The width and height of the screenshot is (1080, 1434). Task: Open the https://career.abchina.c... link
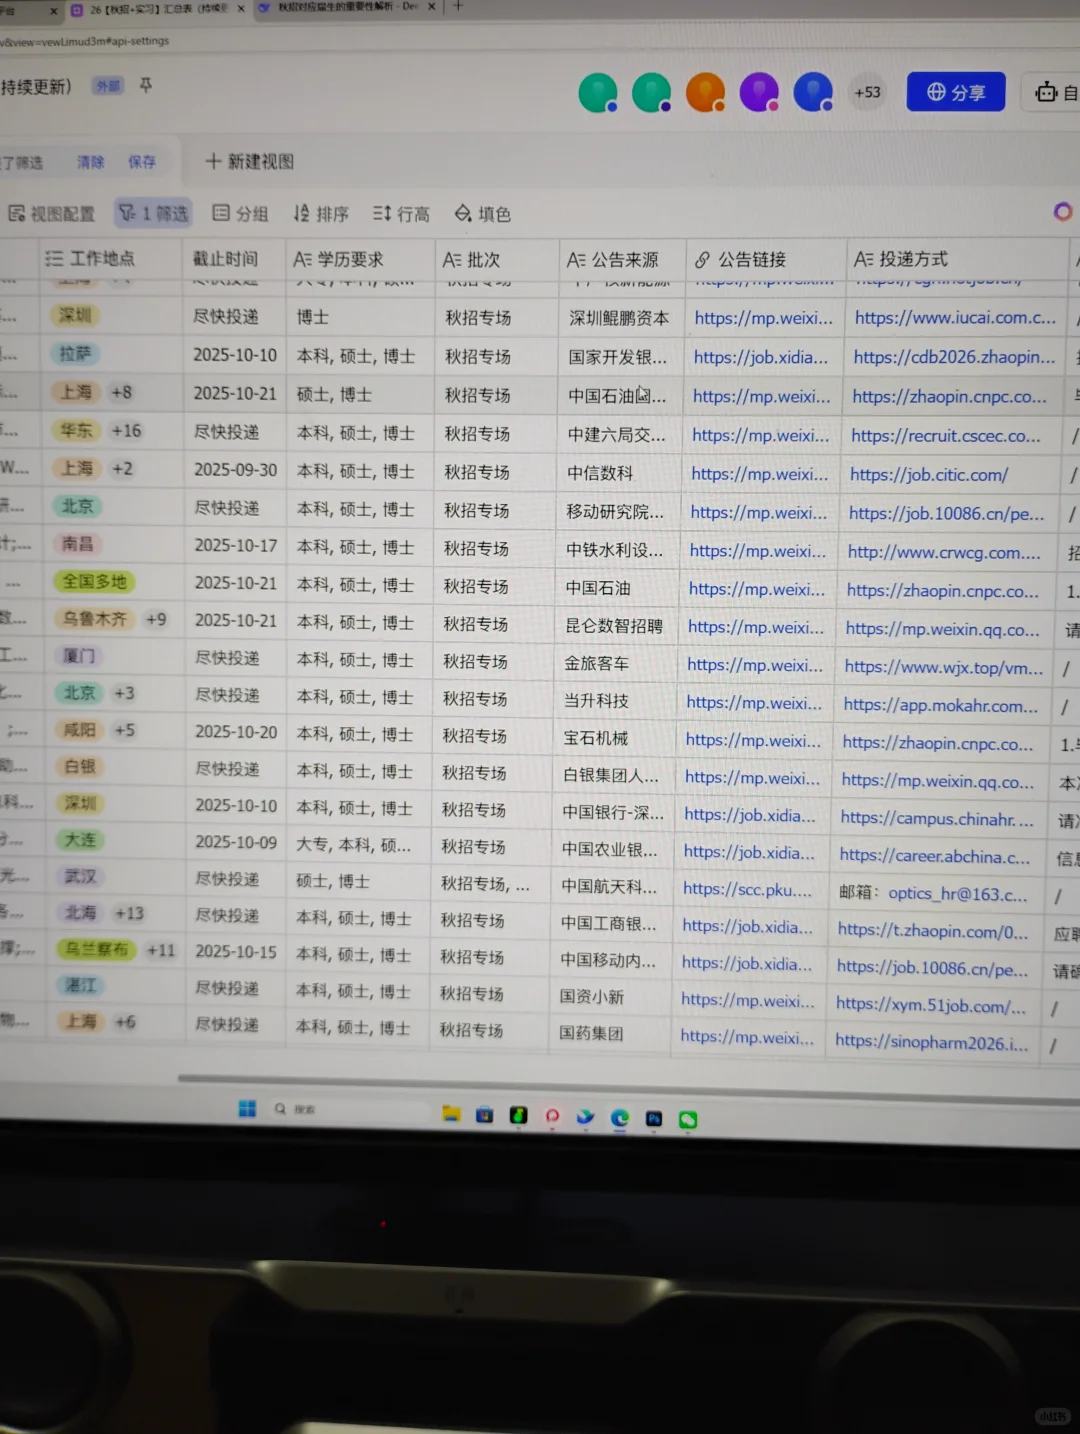[935, 856]
